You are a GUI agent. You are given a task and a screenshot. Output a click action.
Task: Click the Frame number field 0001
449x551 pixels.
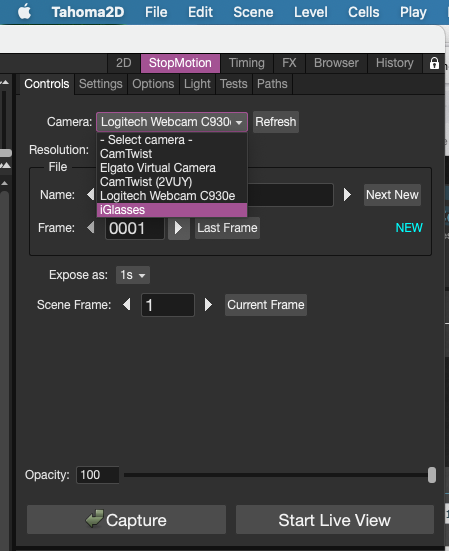(135, 228)
